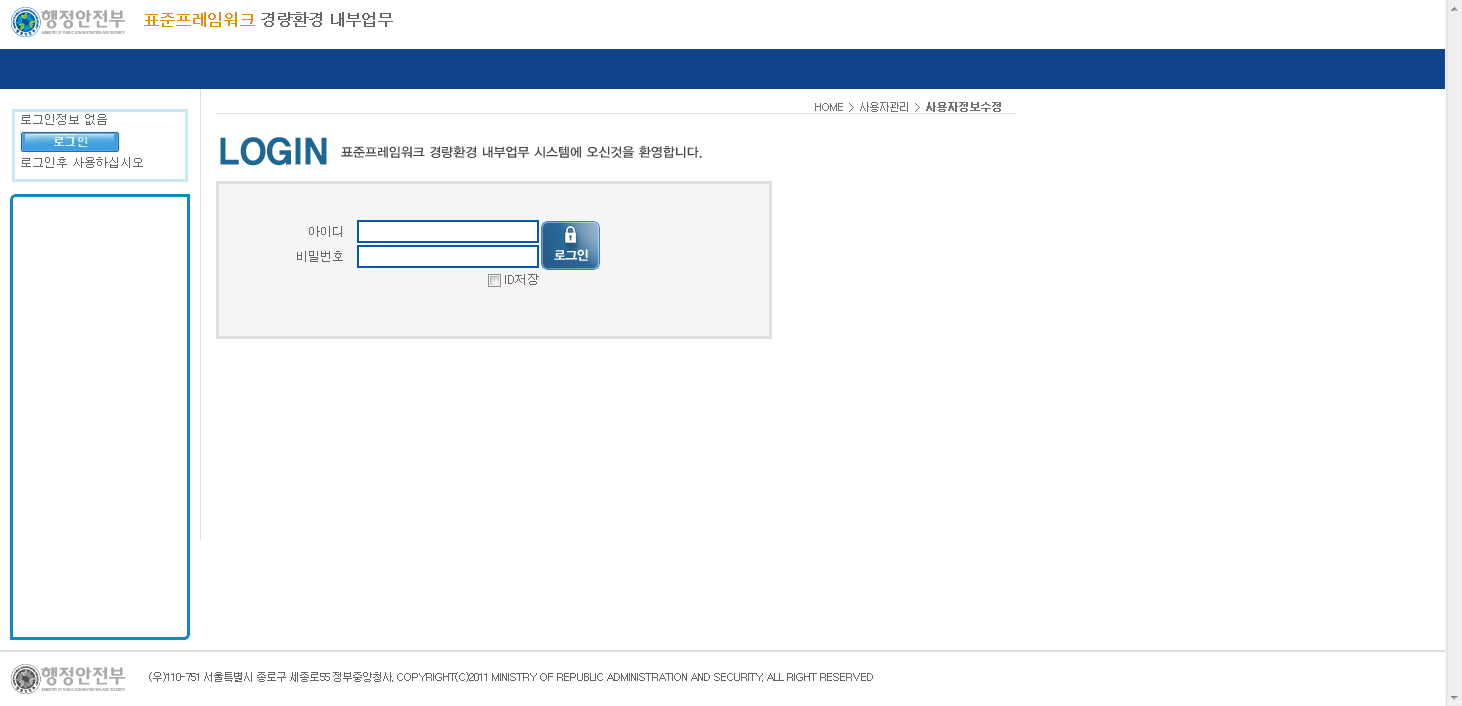Click the large LOGIN heading
The height and width of the screenshot is (706, 1462).
point(273,152)
